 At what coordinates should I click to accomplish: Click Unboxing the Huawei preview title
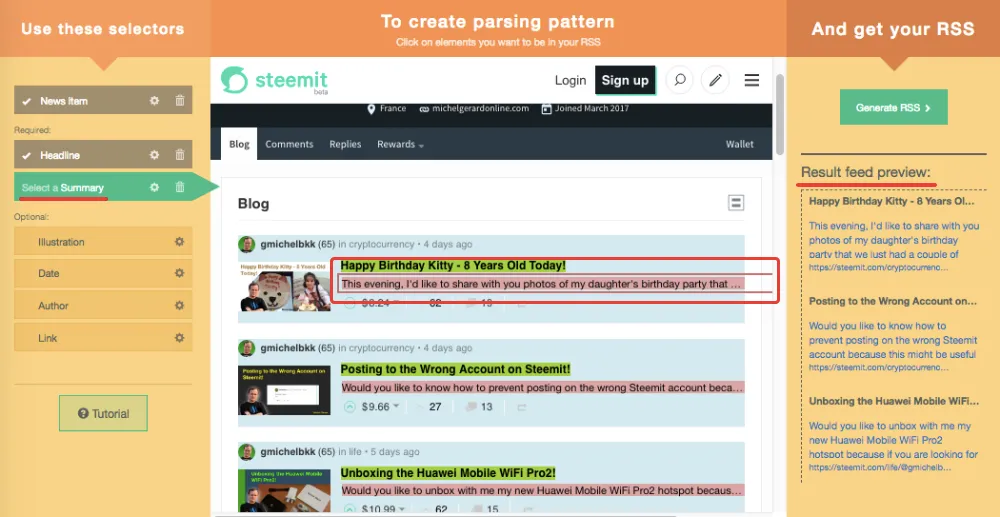point(893,401)
